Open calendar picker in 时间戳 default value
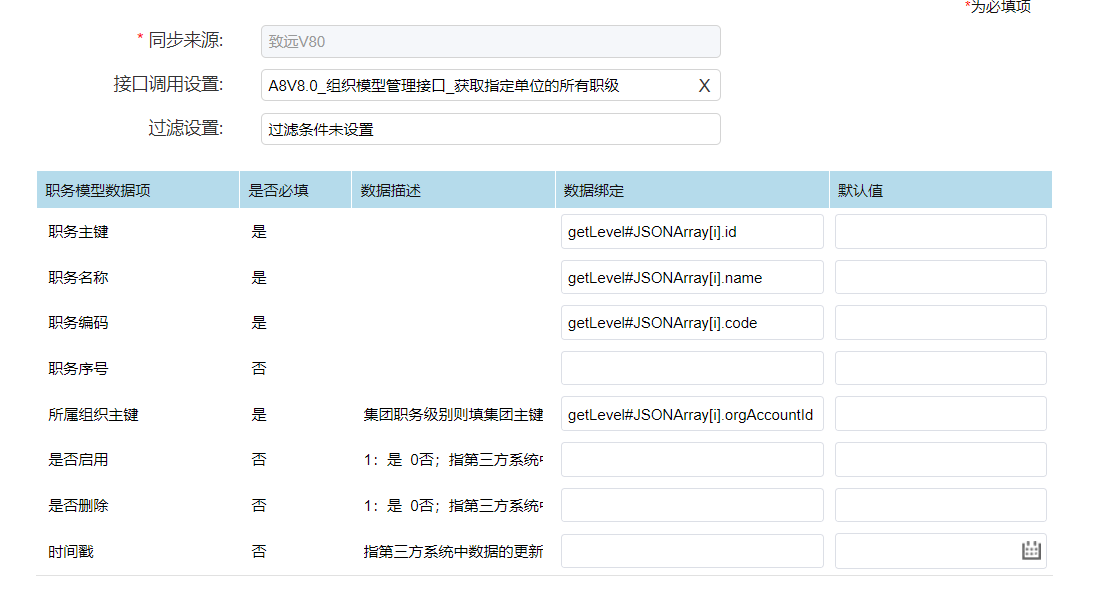The image size is (1109, 590). point(1031,550)
